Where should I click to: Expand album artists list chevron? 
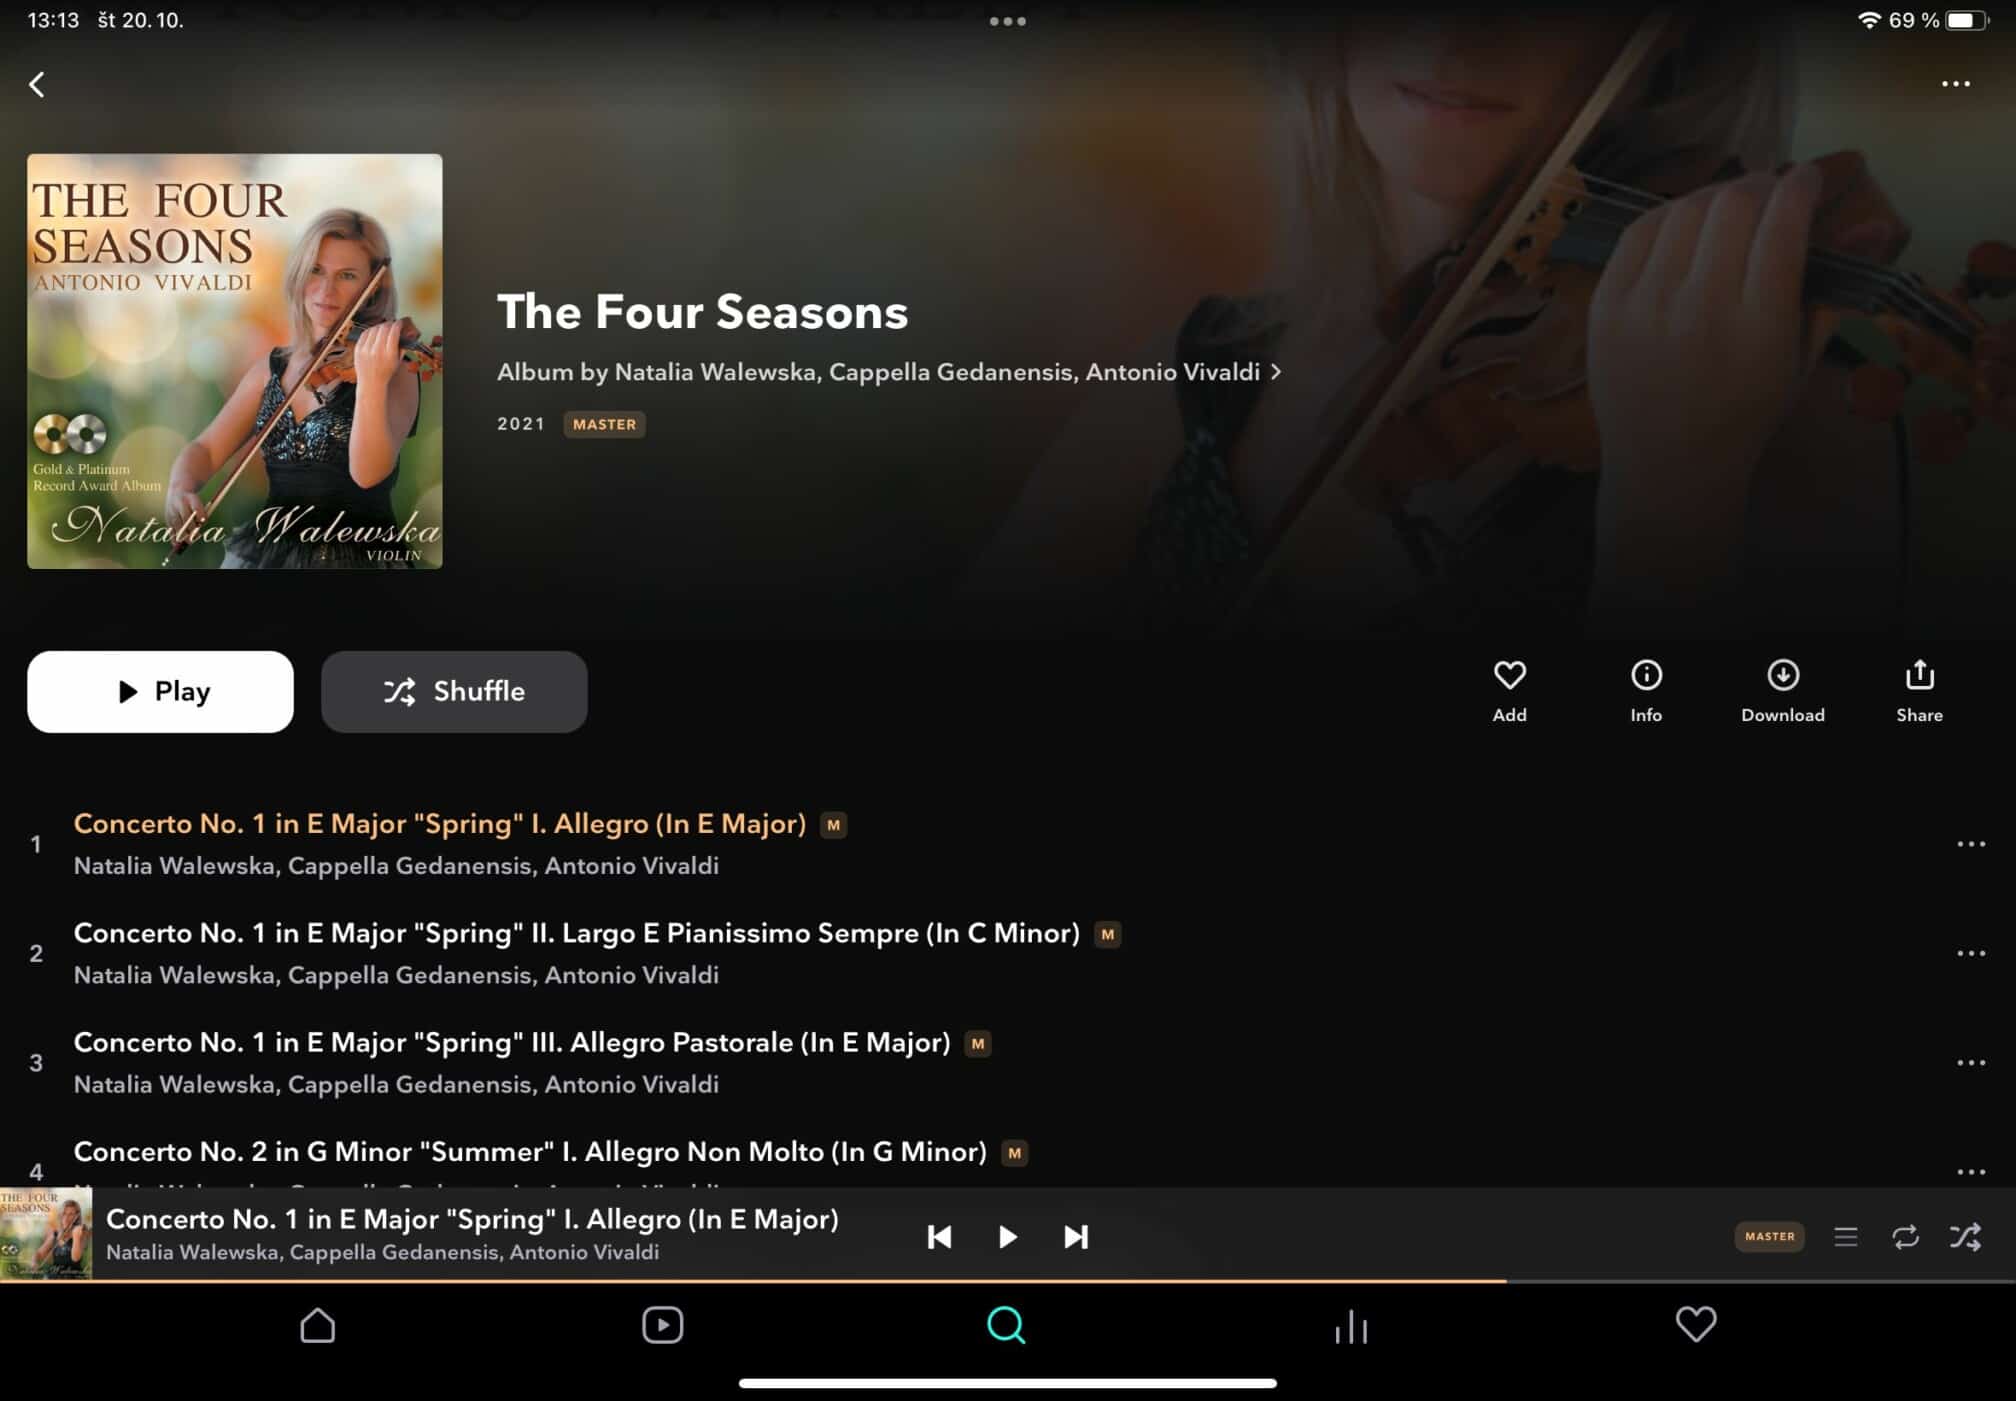click(1276, 372)
